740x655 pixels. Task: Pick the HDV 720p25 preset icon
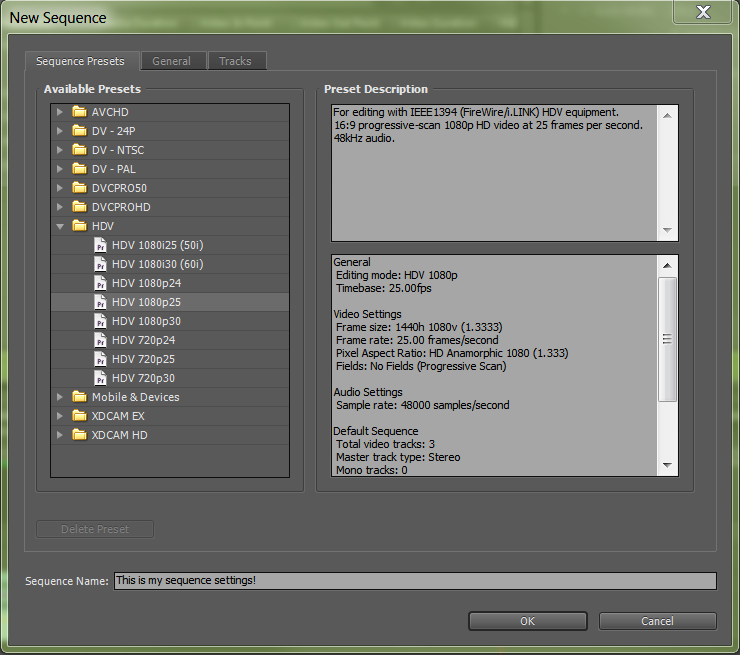(100, 359)
